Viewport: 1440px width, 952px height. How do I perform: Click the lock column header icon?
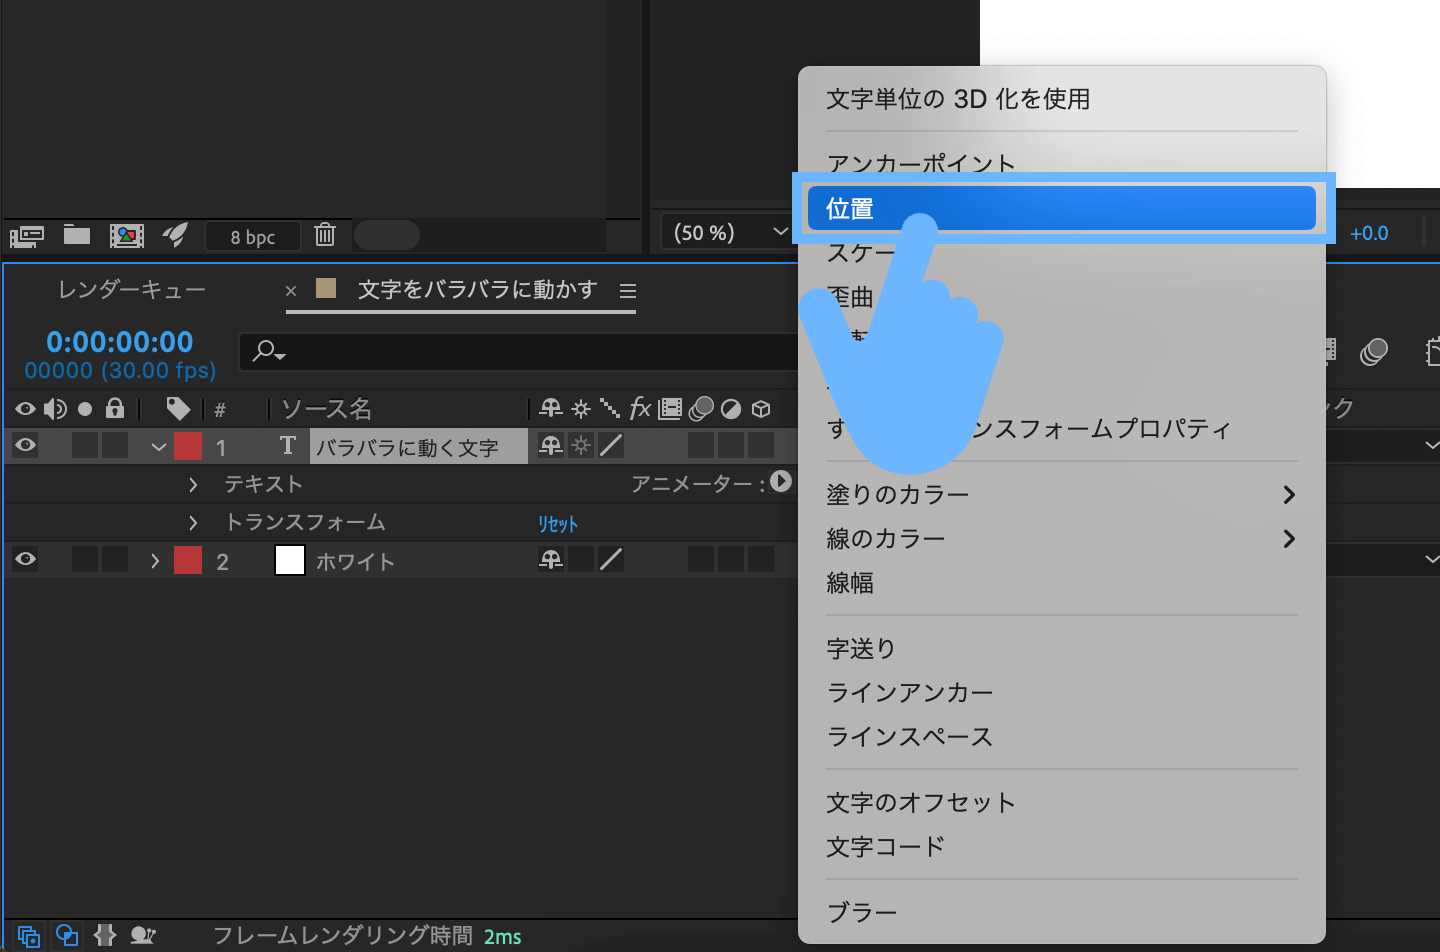(115, 407)
